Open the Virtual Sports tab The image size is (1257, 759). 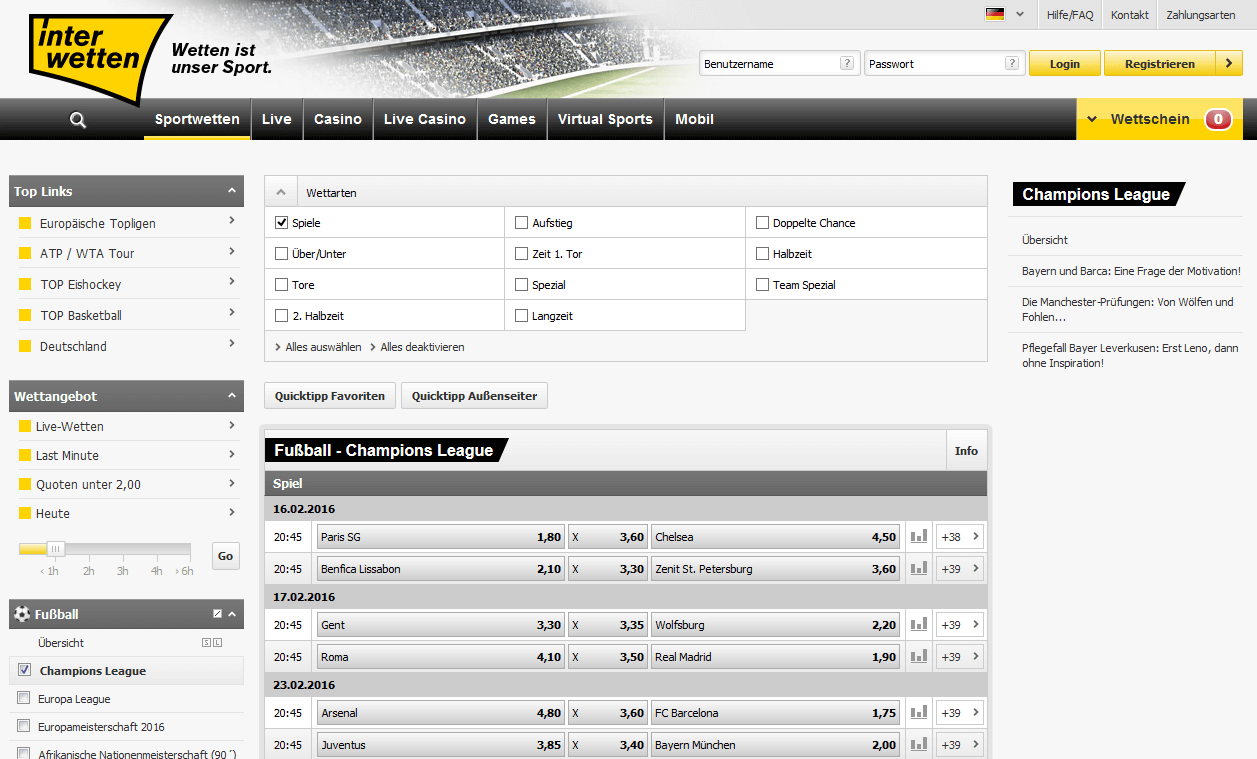605,119
